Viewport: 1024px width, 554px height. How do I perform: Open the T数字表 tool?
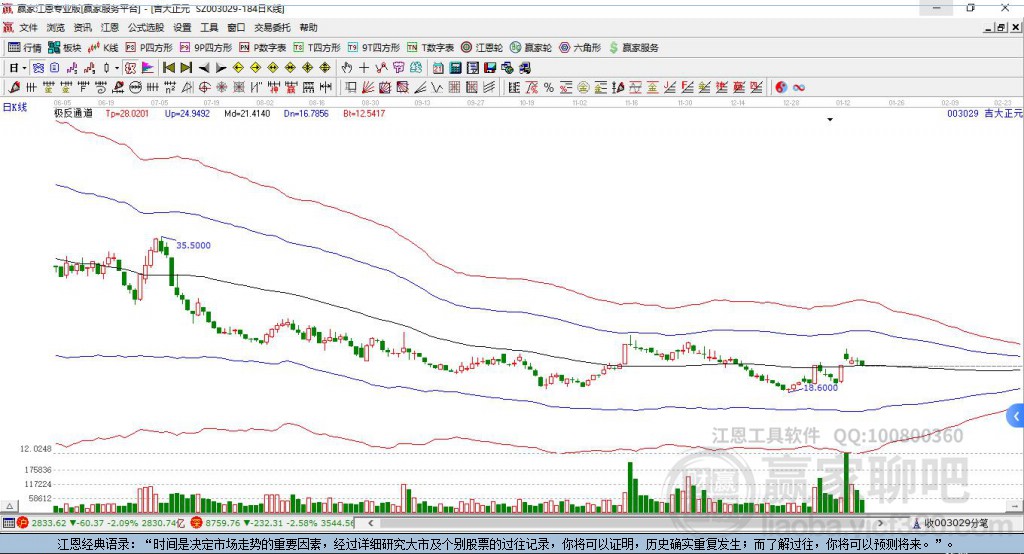[x=430, y=48]
